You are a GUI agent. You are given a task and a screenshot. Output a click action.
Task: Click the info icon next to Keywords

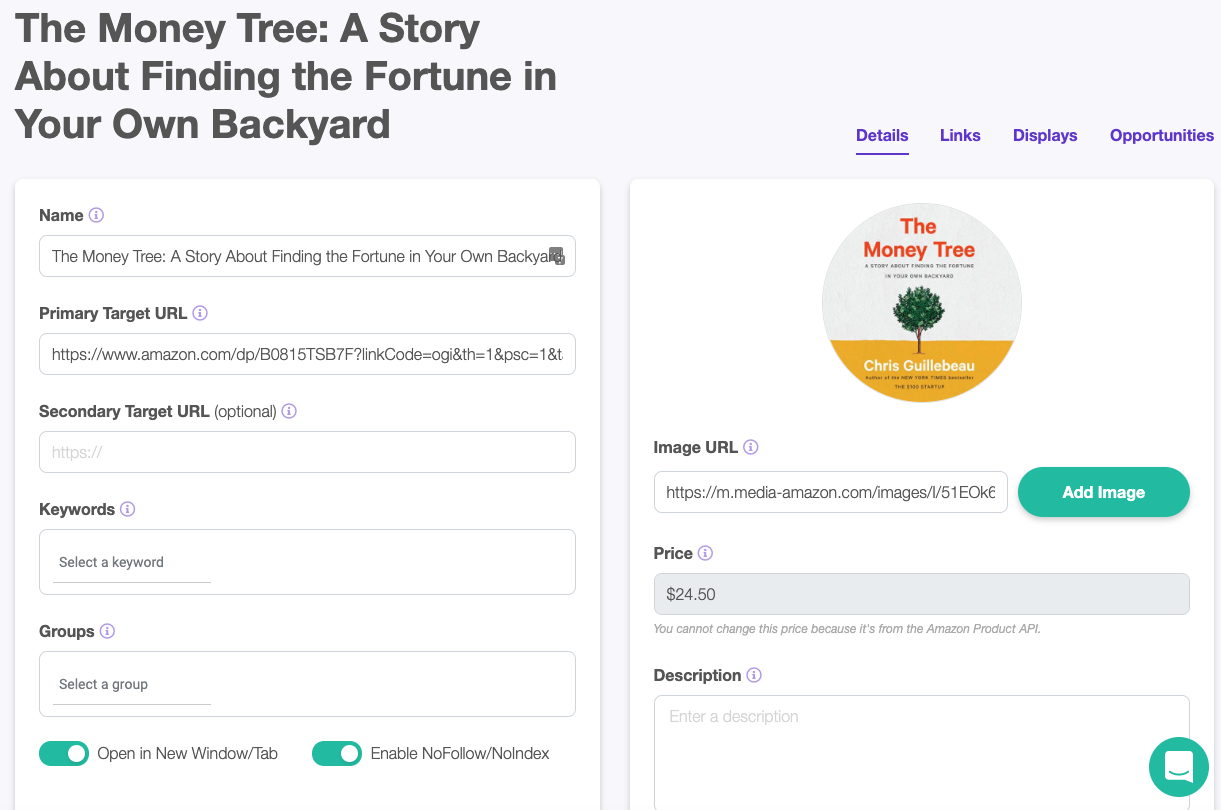tap(127, 509)
